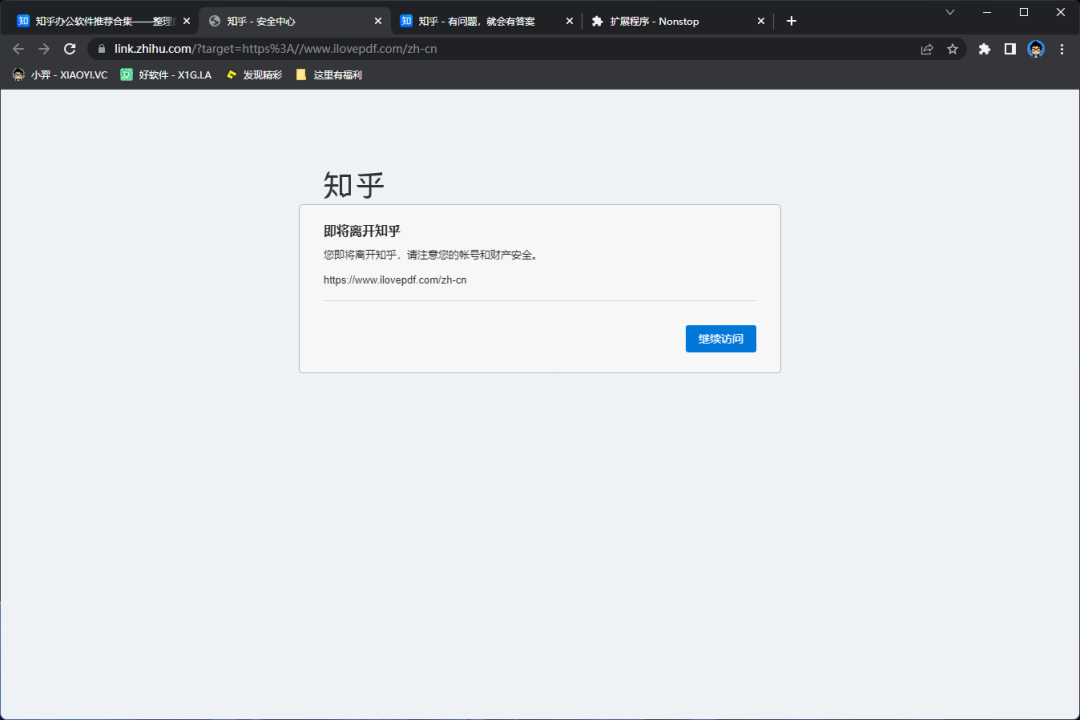Viewport: 1080px width, 720px height.
Task: Toggle the browser side panel
Action: pos(1010,49)
